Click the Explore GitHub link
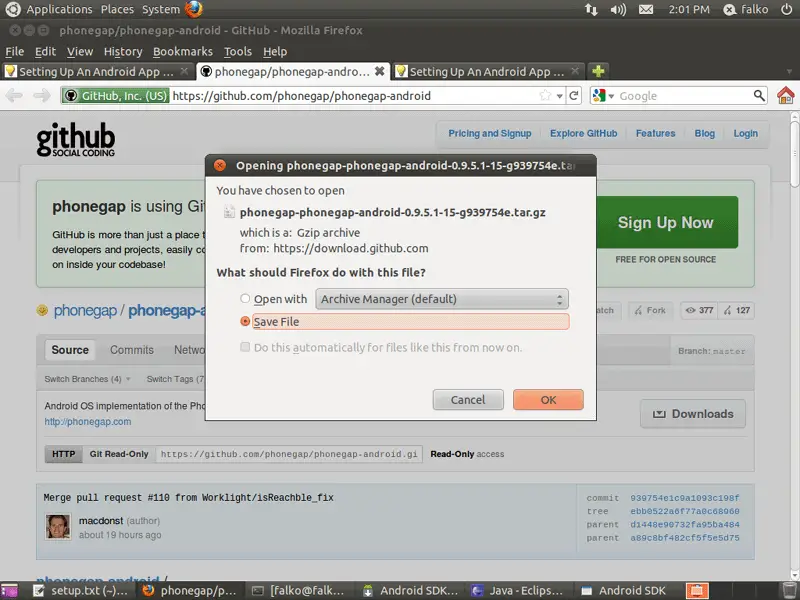800x600 pixels. coord(584,133)
